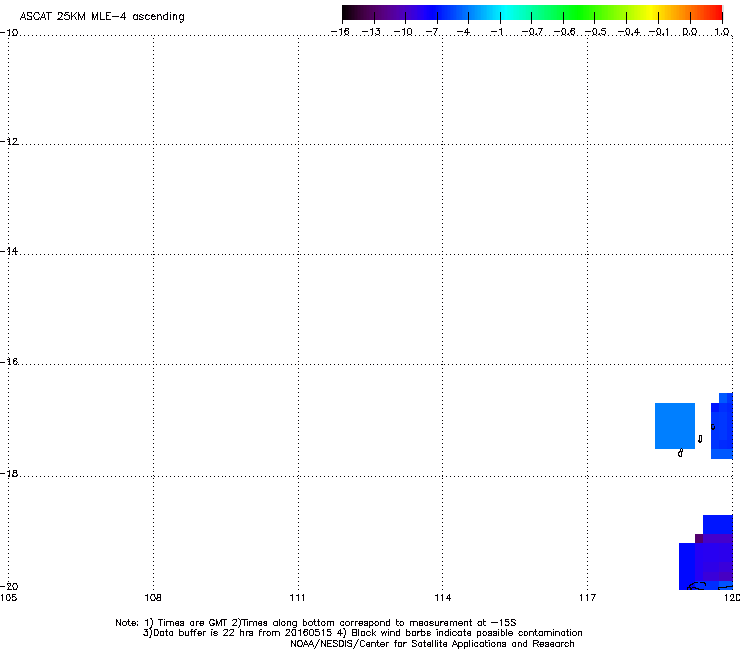Click the -18 latitude axis label

9,473
